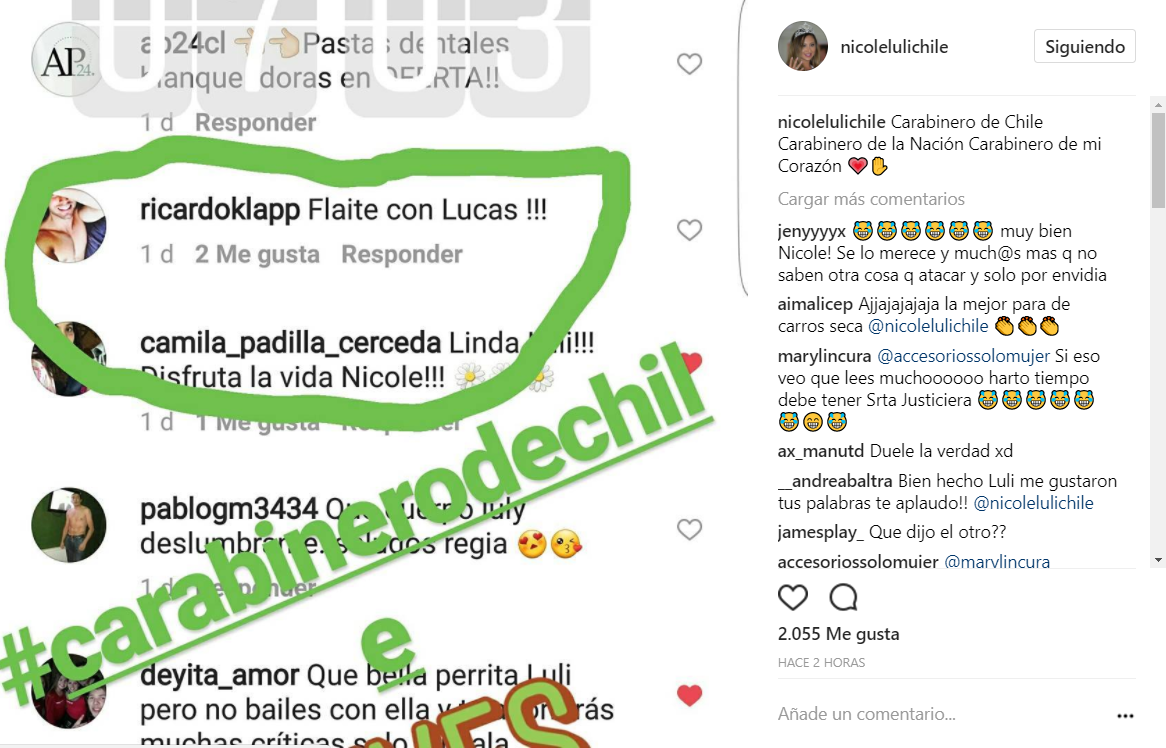Open the three-dots more options menu

[x=1125, y=715]
